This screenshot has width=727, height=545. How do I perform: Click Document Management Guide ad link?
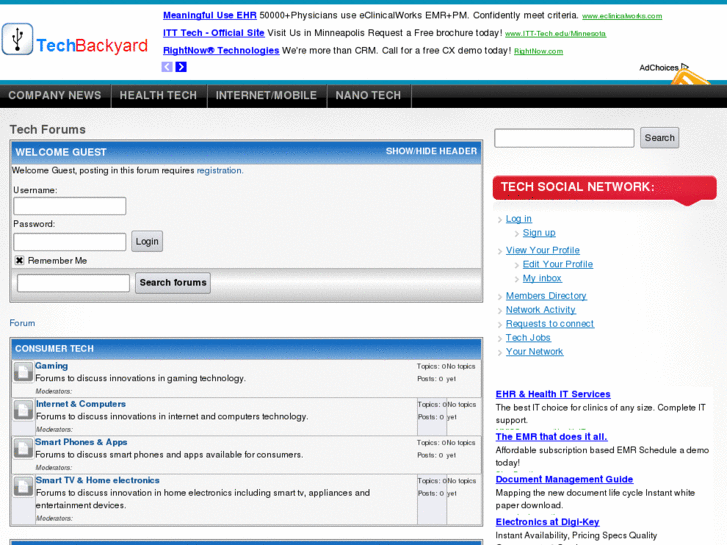pyautogui.click(x=564, y=479)
